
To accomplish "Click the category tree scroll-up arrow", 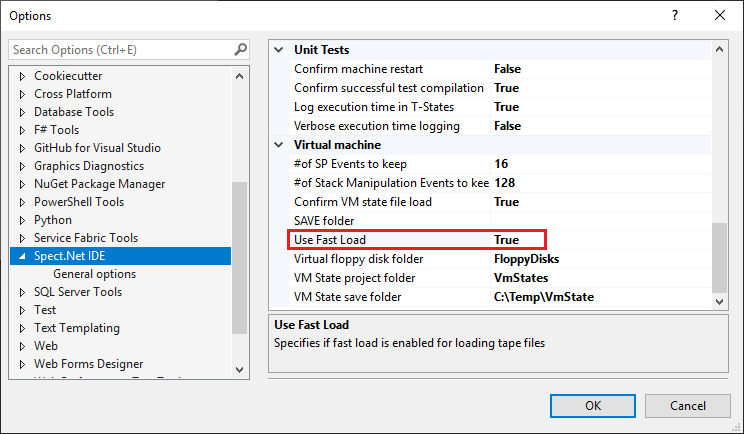I will pos(240,76).
